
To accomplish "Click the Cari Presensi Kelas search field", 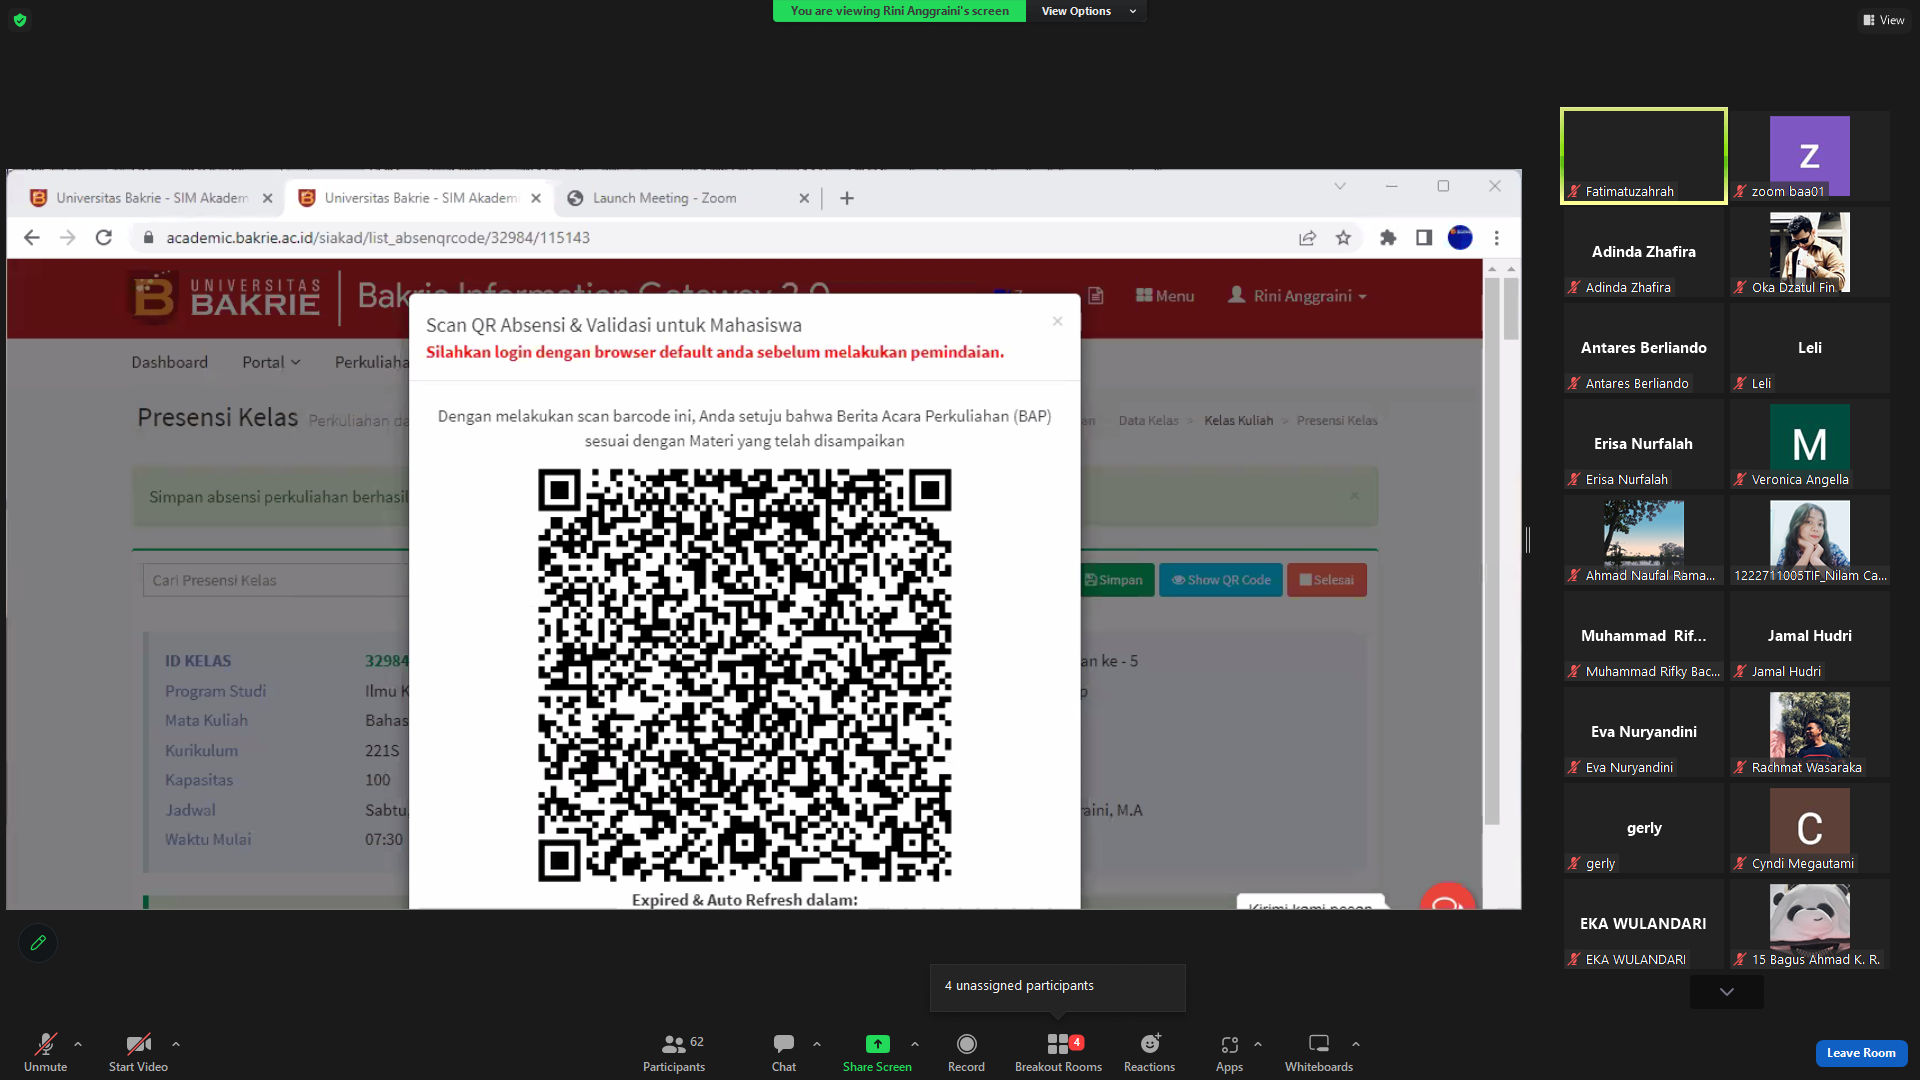I will [x=276, y=580].
